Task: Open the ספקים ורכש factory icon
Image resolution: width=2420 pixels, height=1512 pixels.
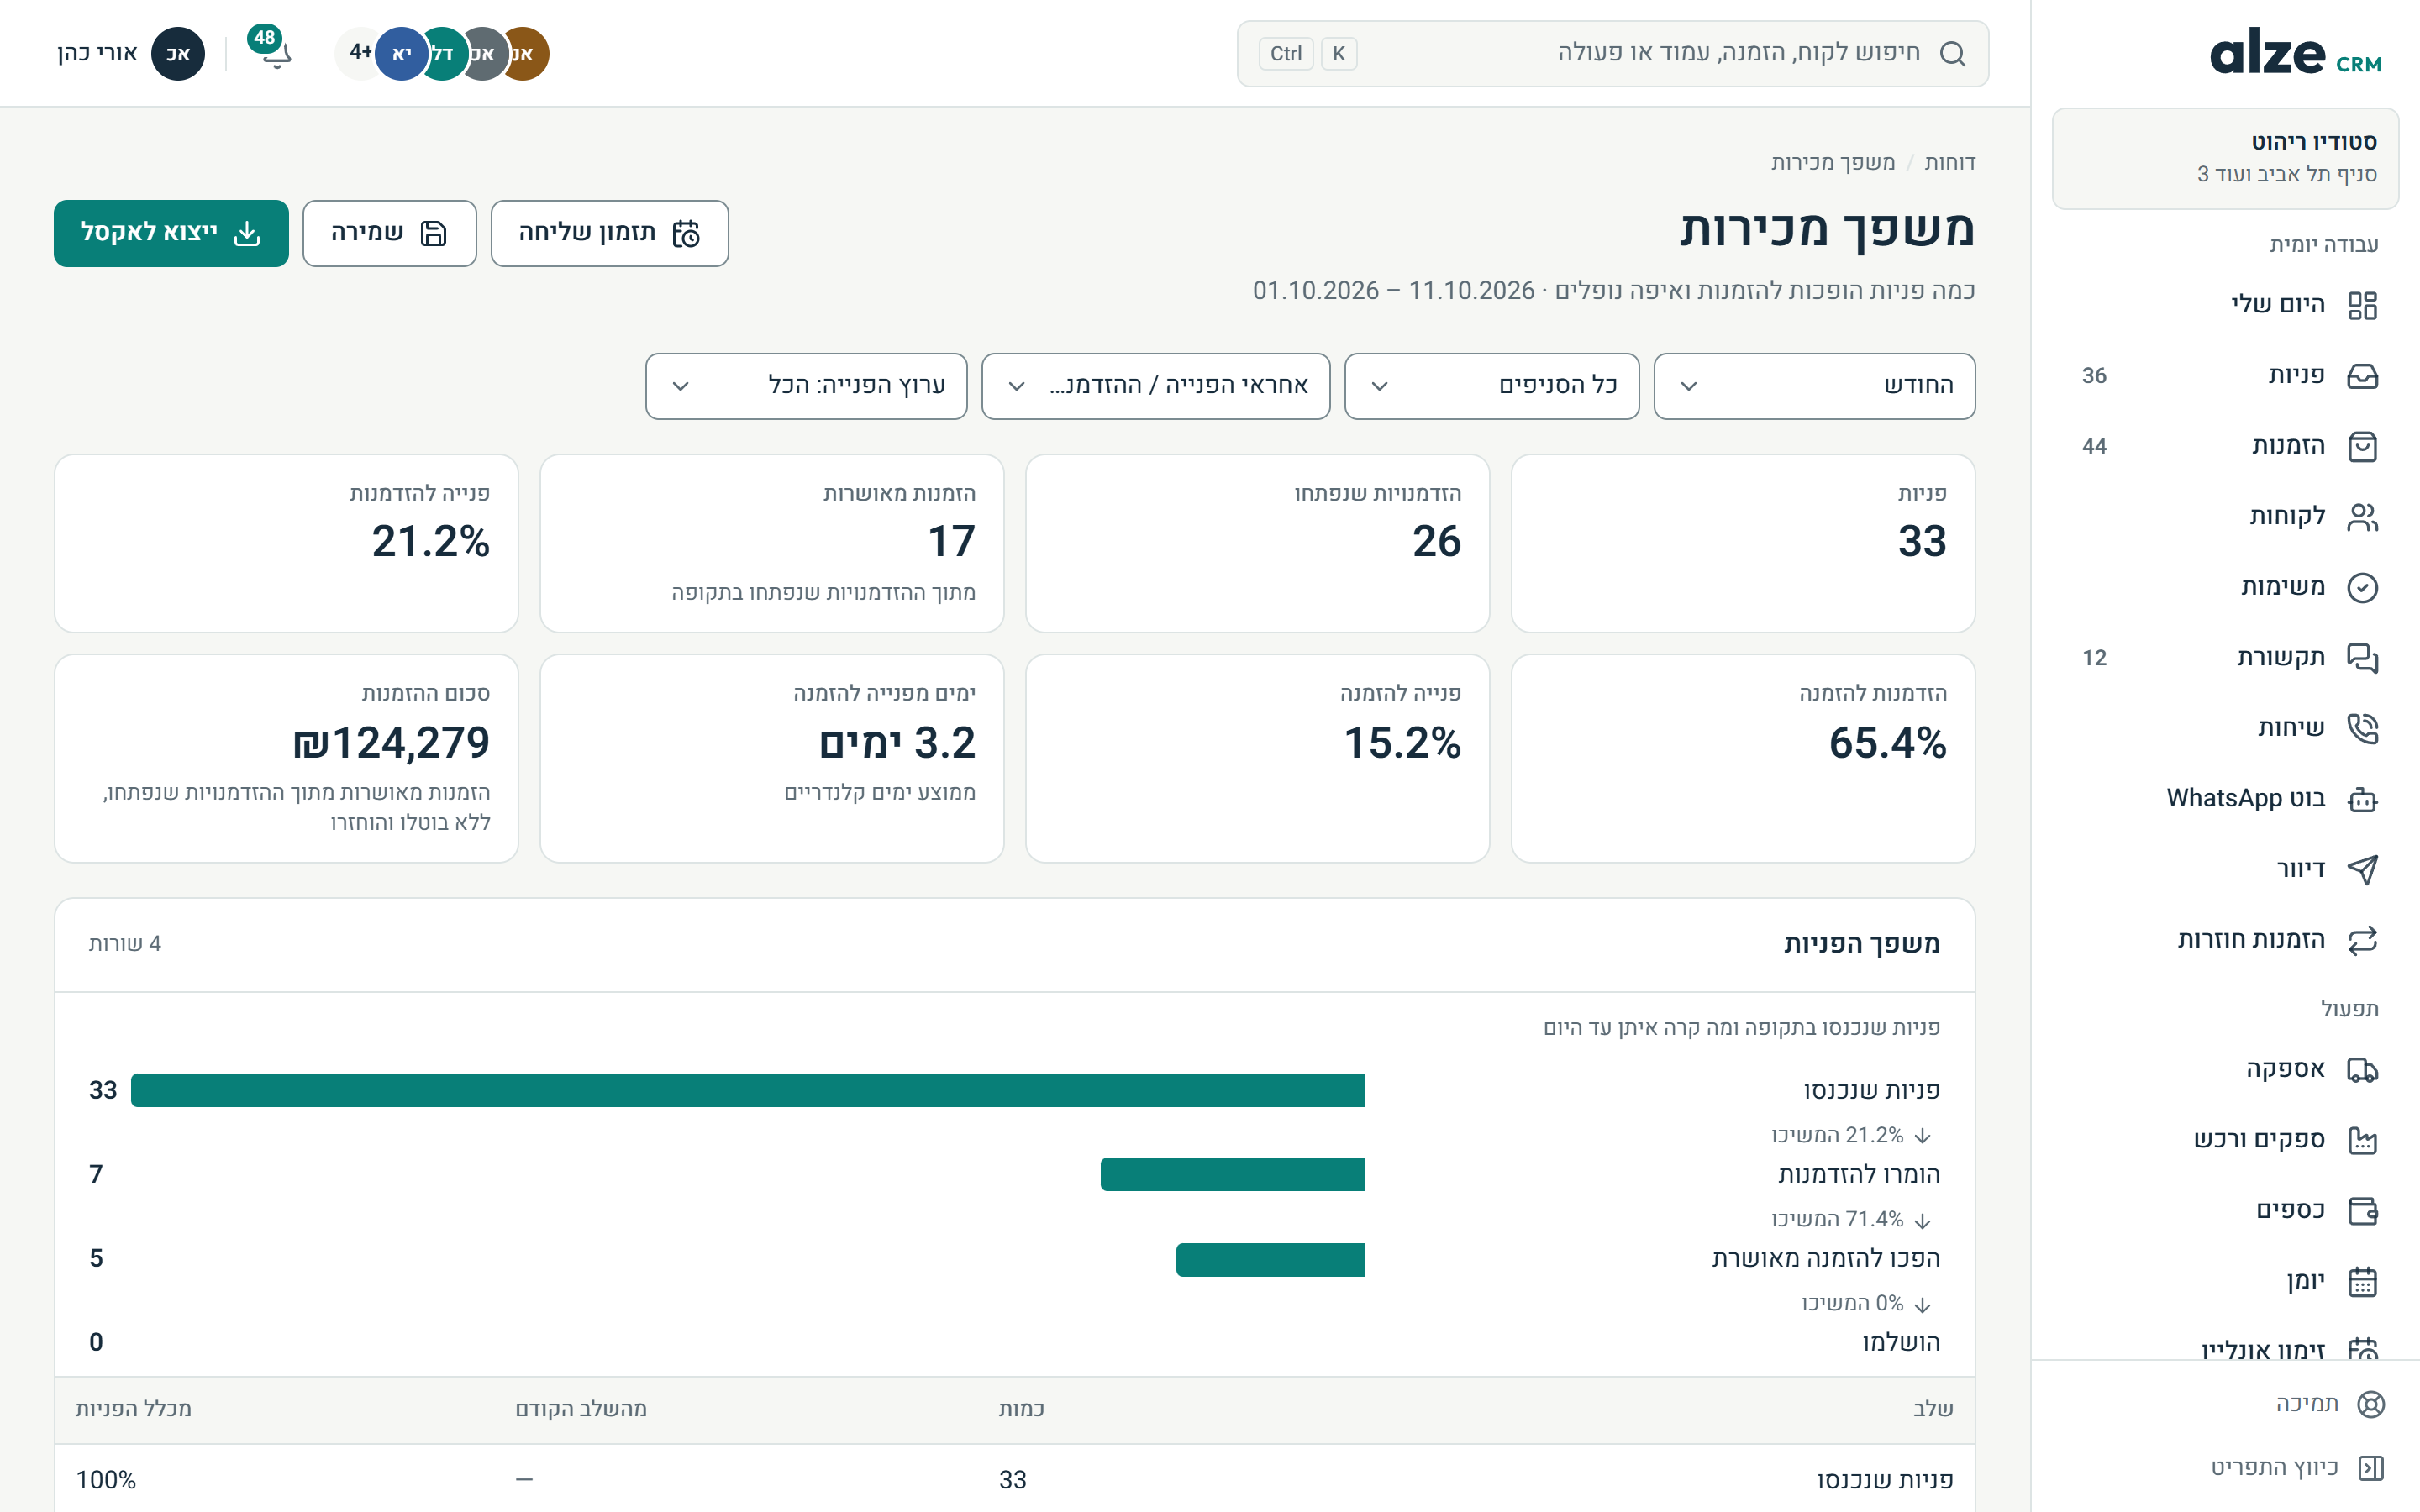Action: point(2362,1140)
